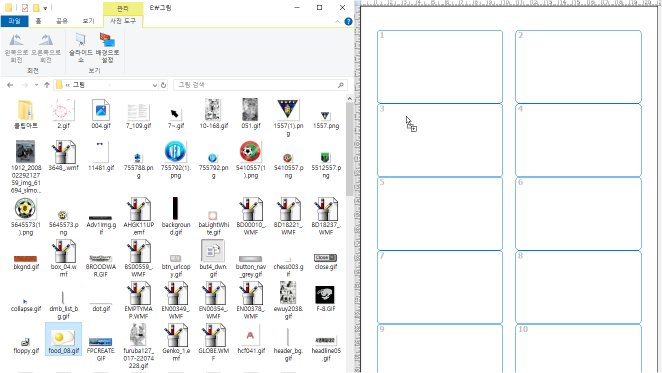The image size is (662, 373).
Task: Open the recent locations dropdown arrow
Action: tap(36, 85)
